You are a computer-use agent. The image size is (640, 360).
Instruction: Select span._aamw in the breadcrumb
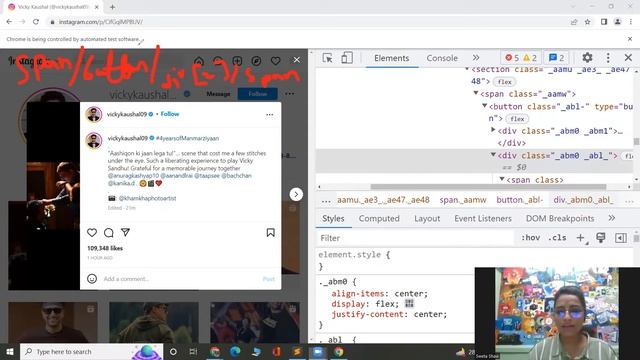463,200
